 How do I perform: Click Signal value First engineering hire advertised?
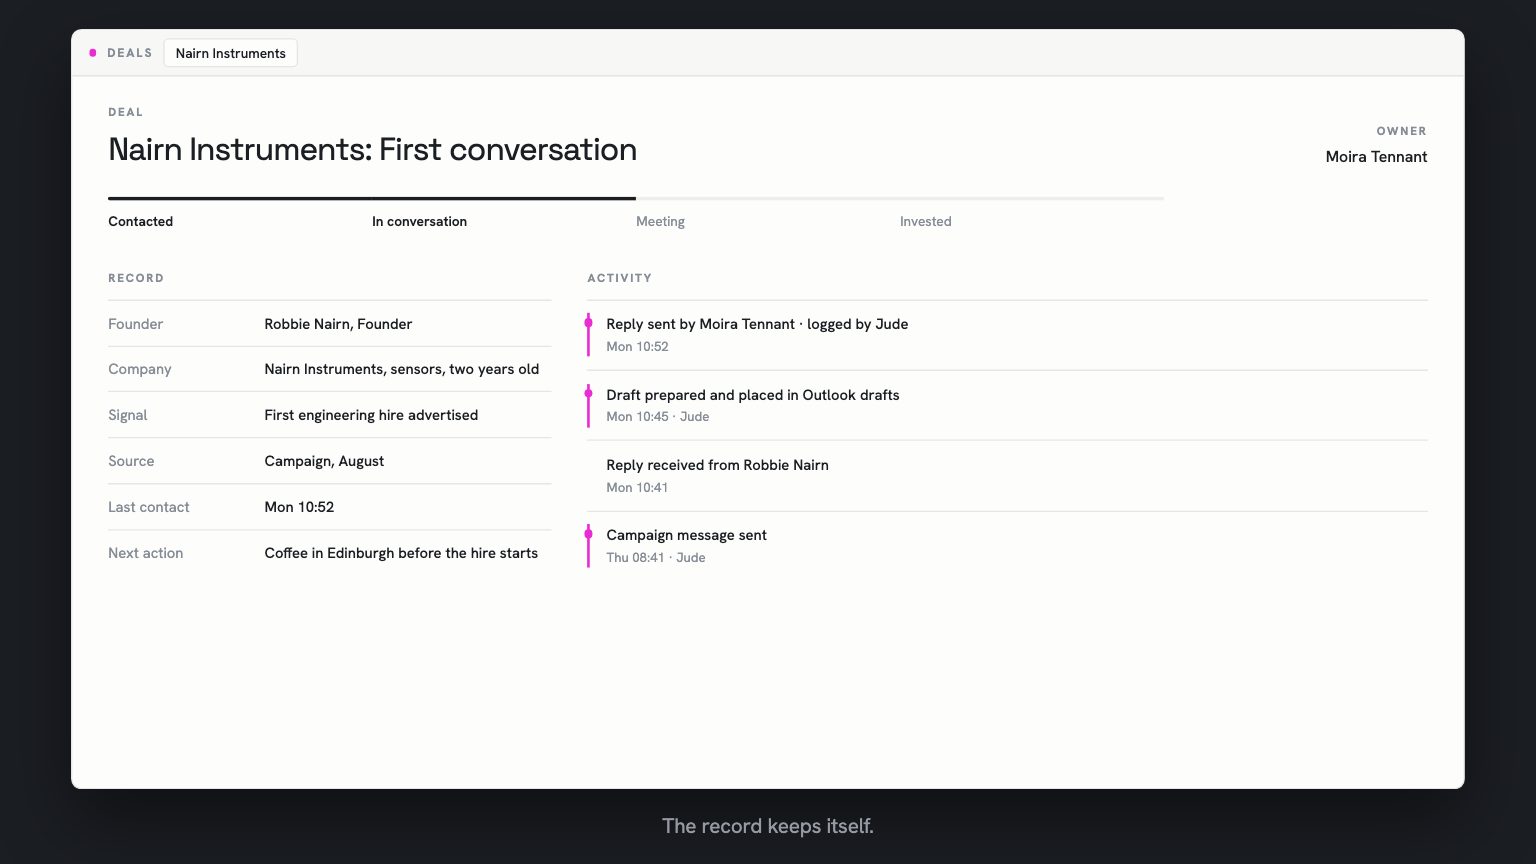coord(371,415)
